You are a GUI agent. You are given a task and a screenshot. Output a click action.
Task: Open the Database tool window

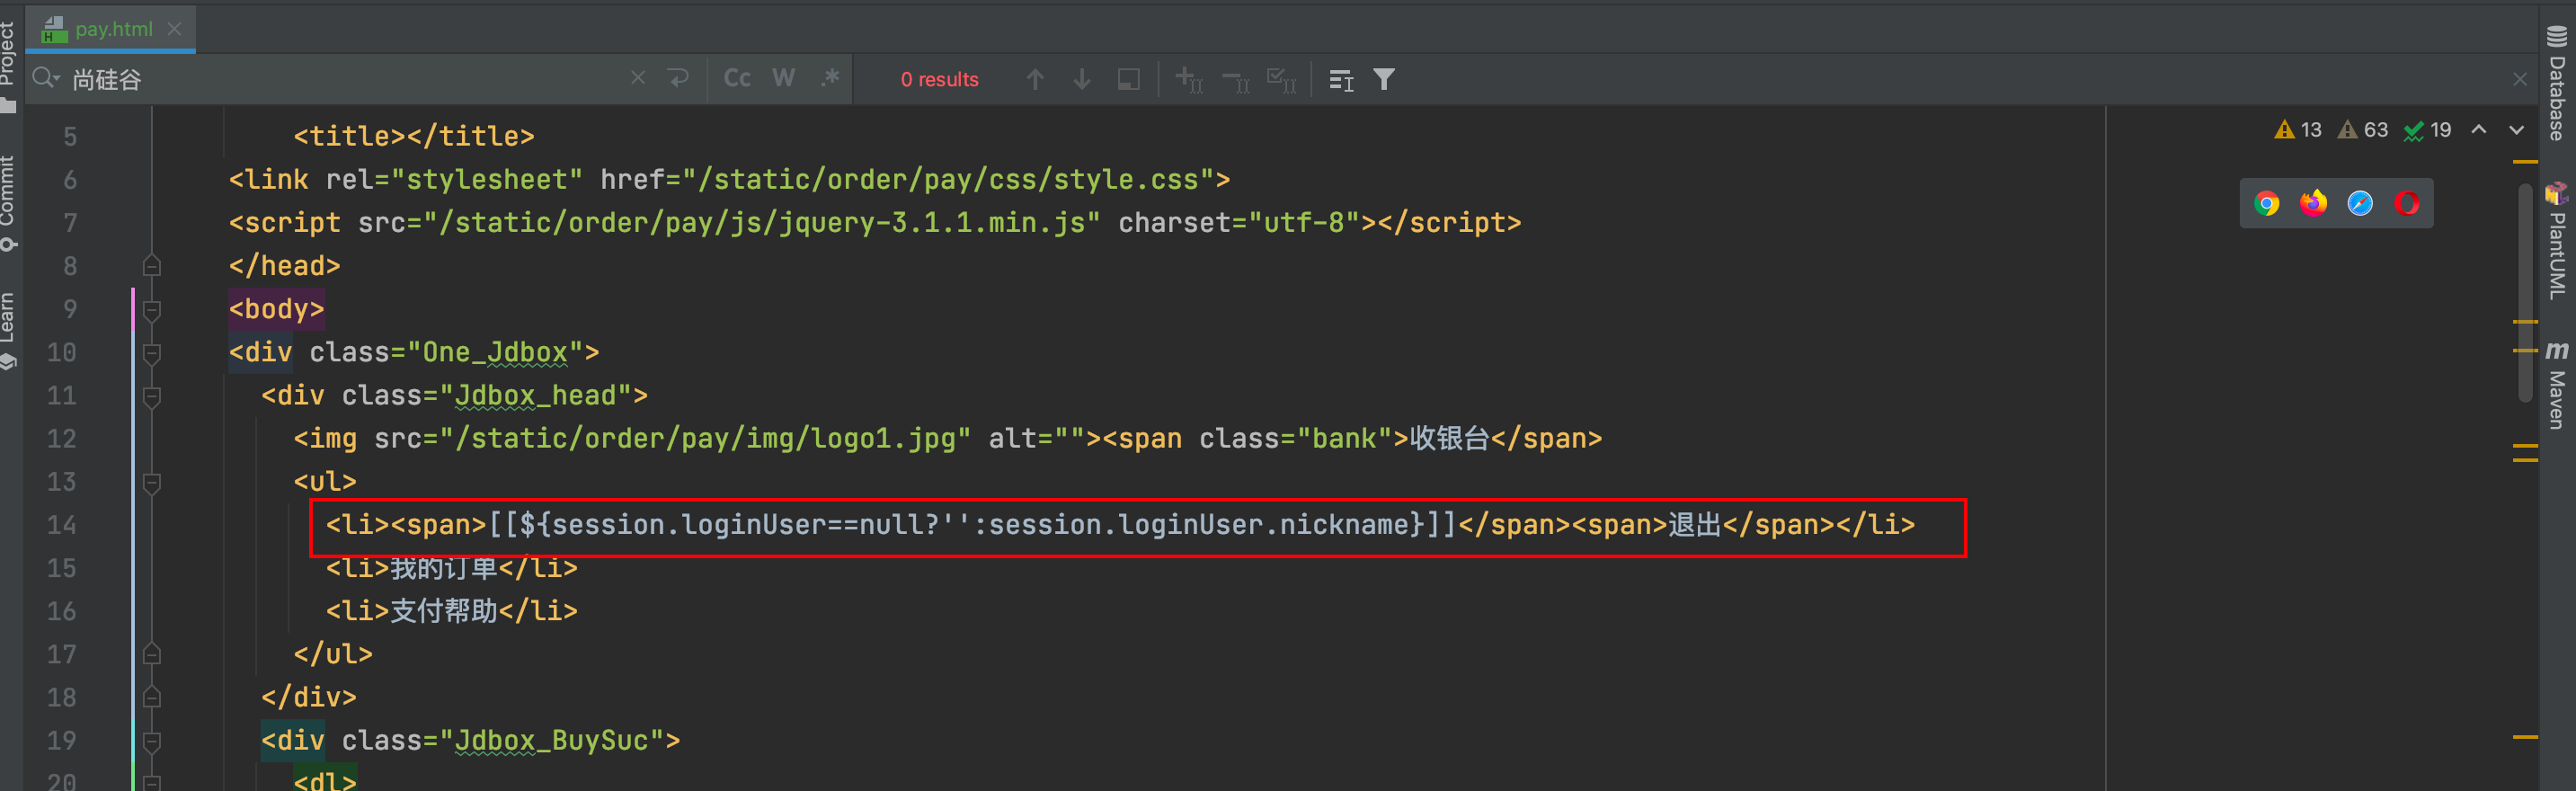pos(2557,83)
